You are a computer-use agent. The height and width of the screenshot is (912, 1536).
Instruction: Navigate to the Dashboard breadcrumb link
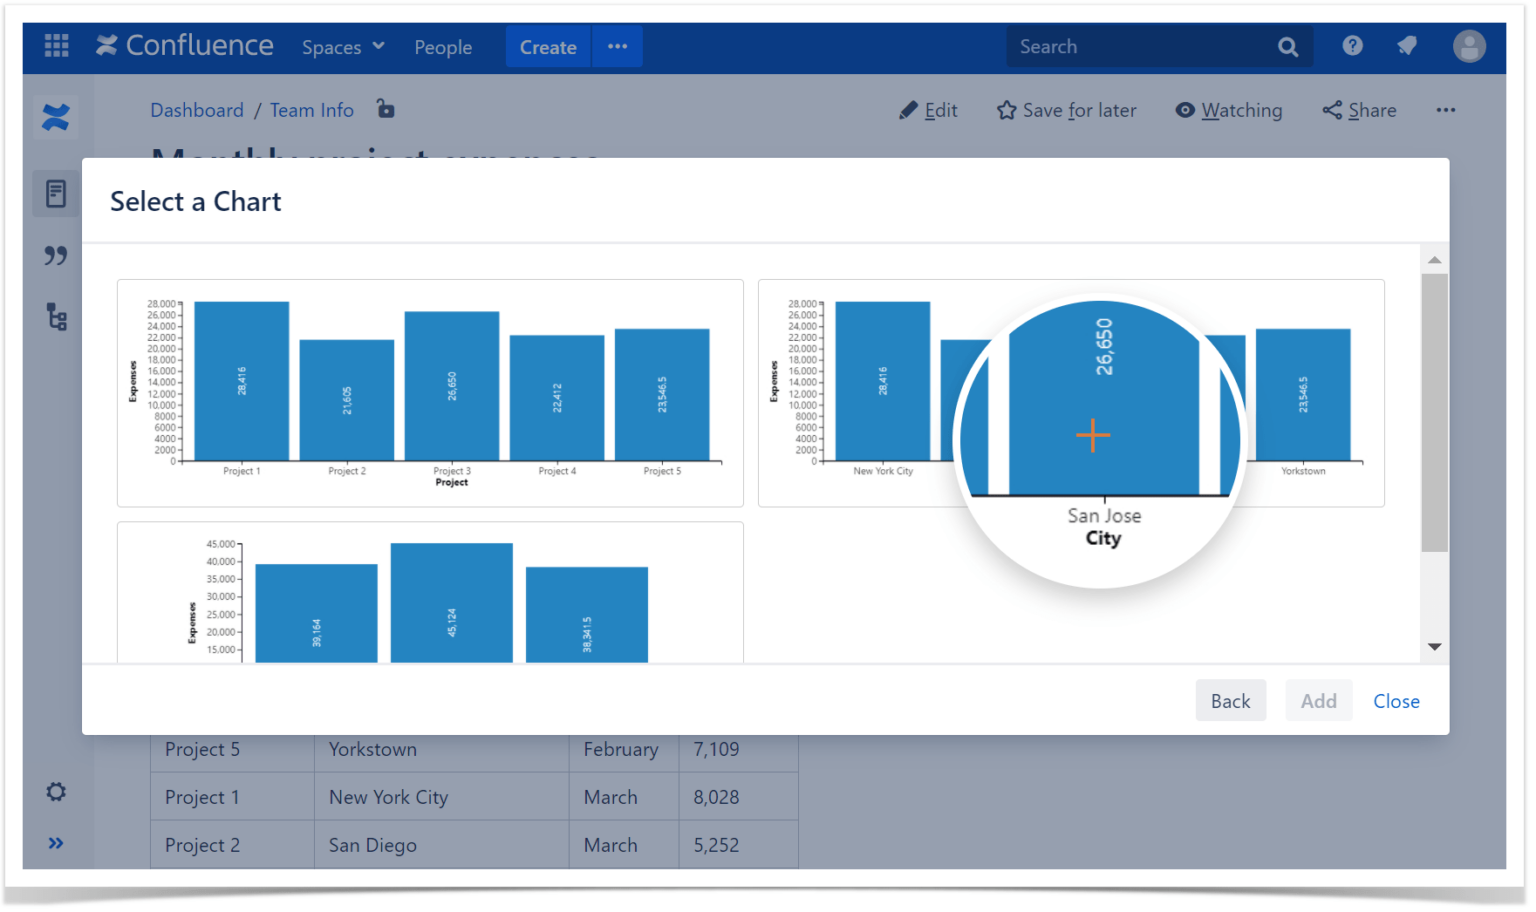[x=197, y=110]
